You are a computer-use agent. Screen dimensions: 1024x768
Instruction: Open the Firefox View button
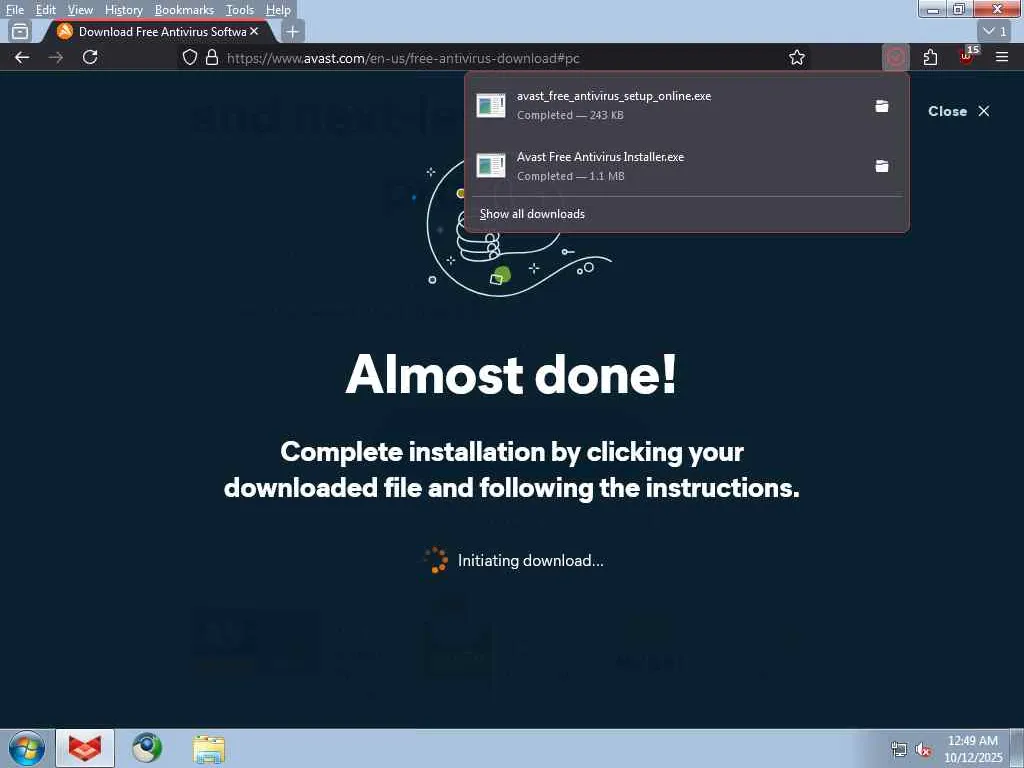pos(20,31)
